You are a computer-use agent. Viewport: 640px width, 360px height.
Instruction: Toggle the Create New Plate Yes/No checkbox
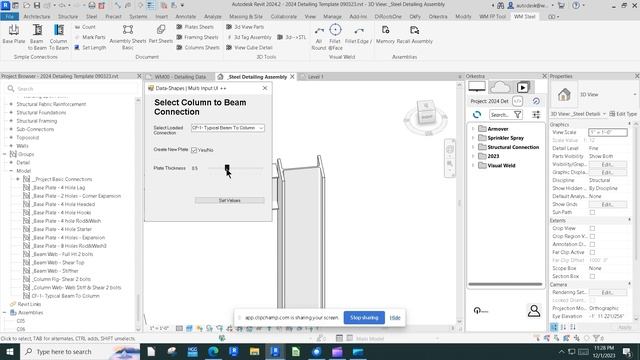coord(194,150)
